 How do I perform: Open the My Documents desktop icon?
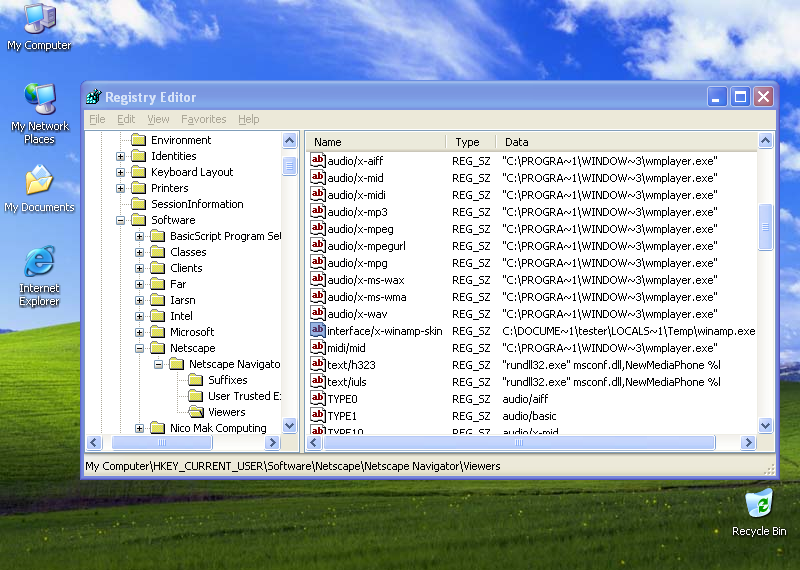[x=39, y=189]
